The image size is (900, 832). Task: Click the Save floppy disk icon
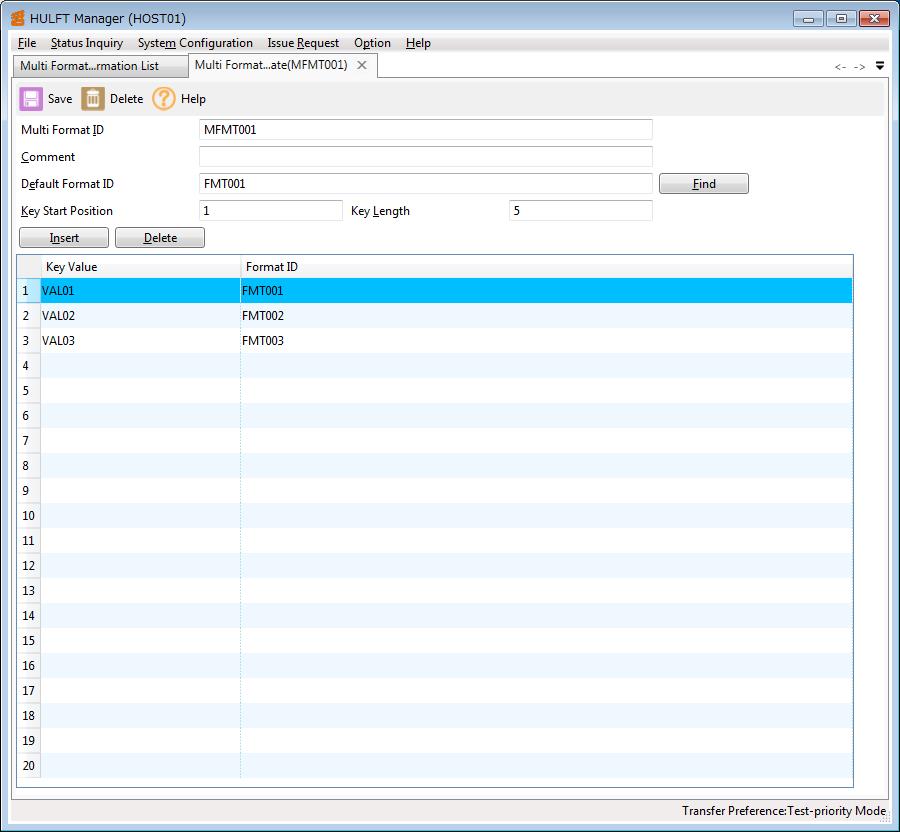pos(31,99)
